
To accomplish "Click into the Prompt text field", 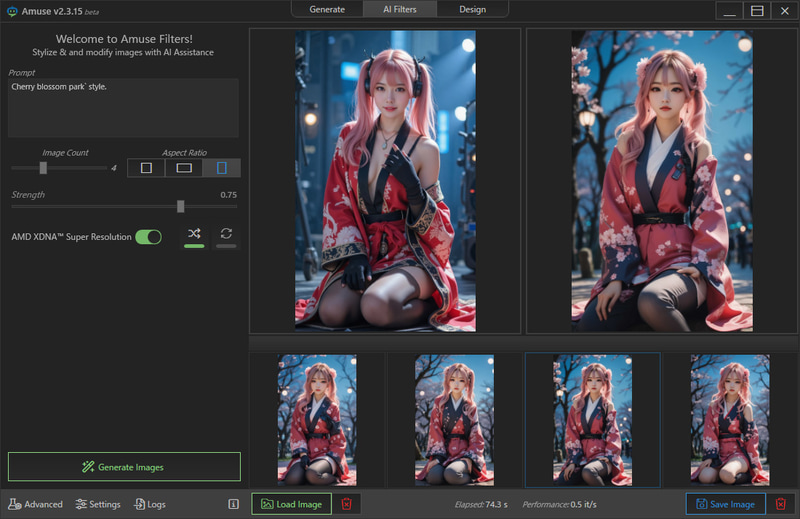I will click(x=123, y=108).
